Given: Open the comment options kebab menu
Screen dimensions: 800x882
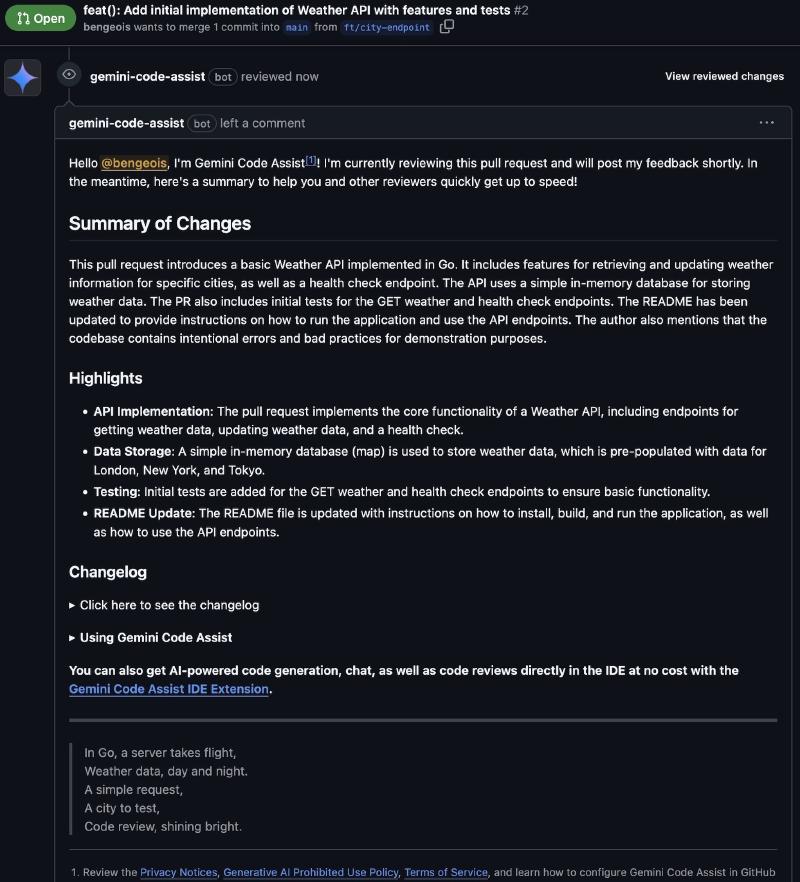Looking at the screenshot, I should point(767,121).
